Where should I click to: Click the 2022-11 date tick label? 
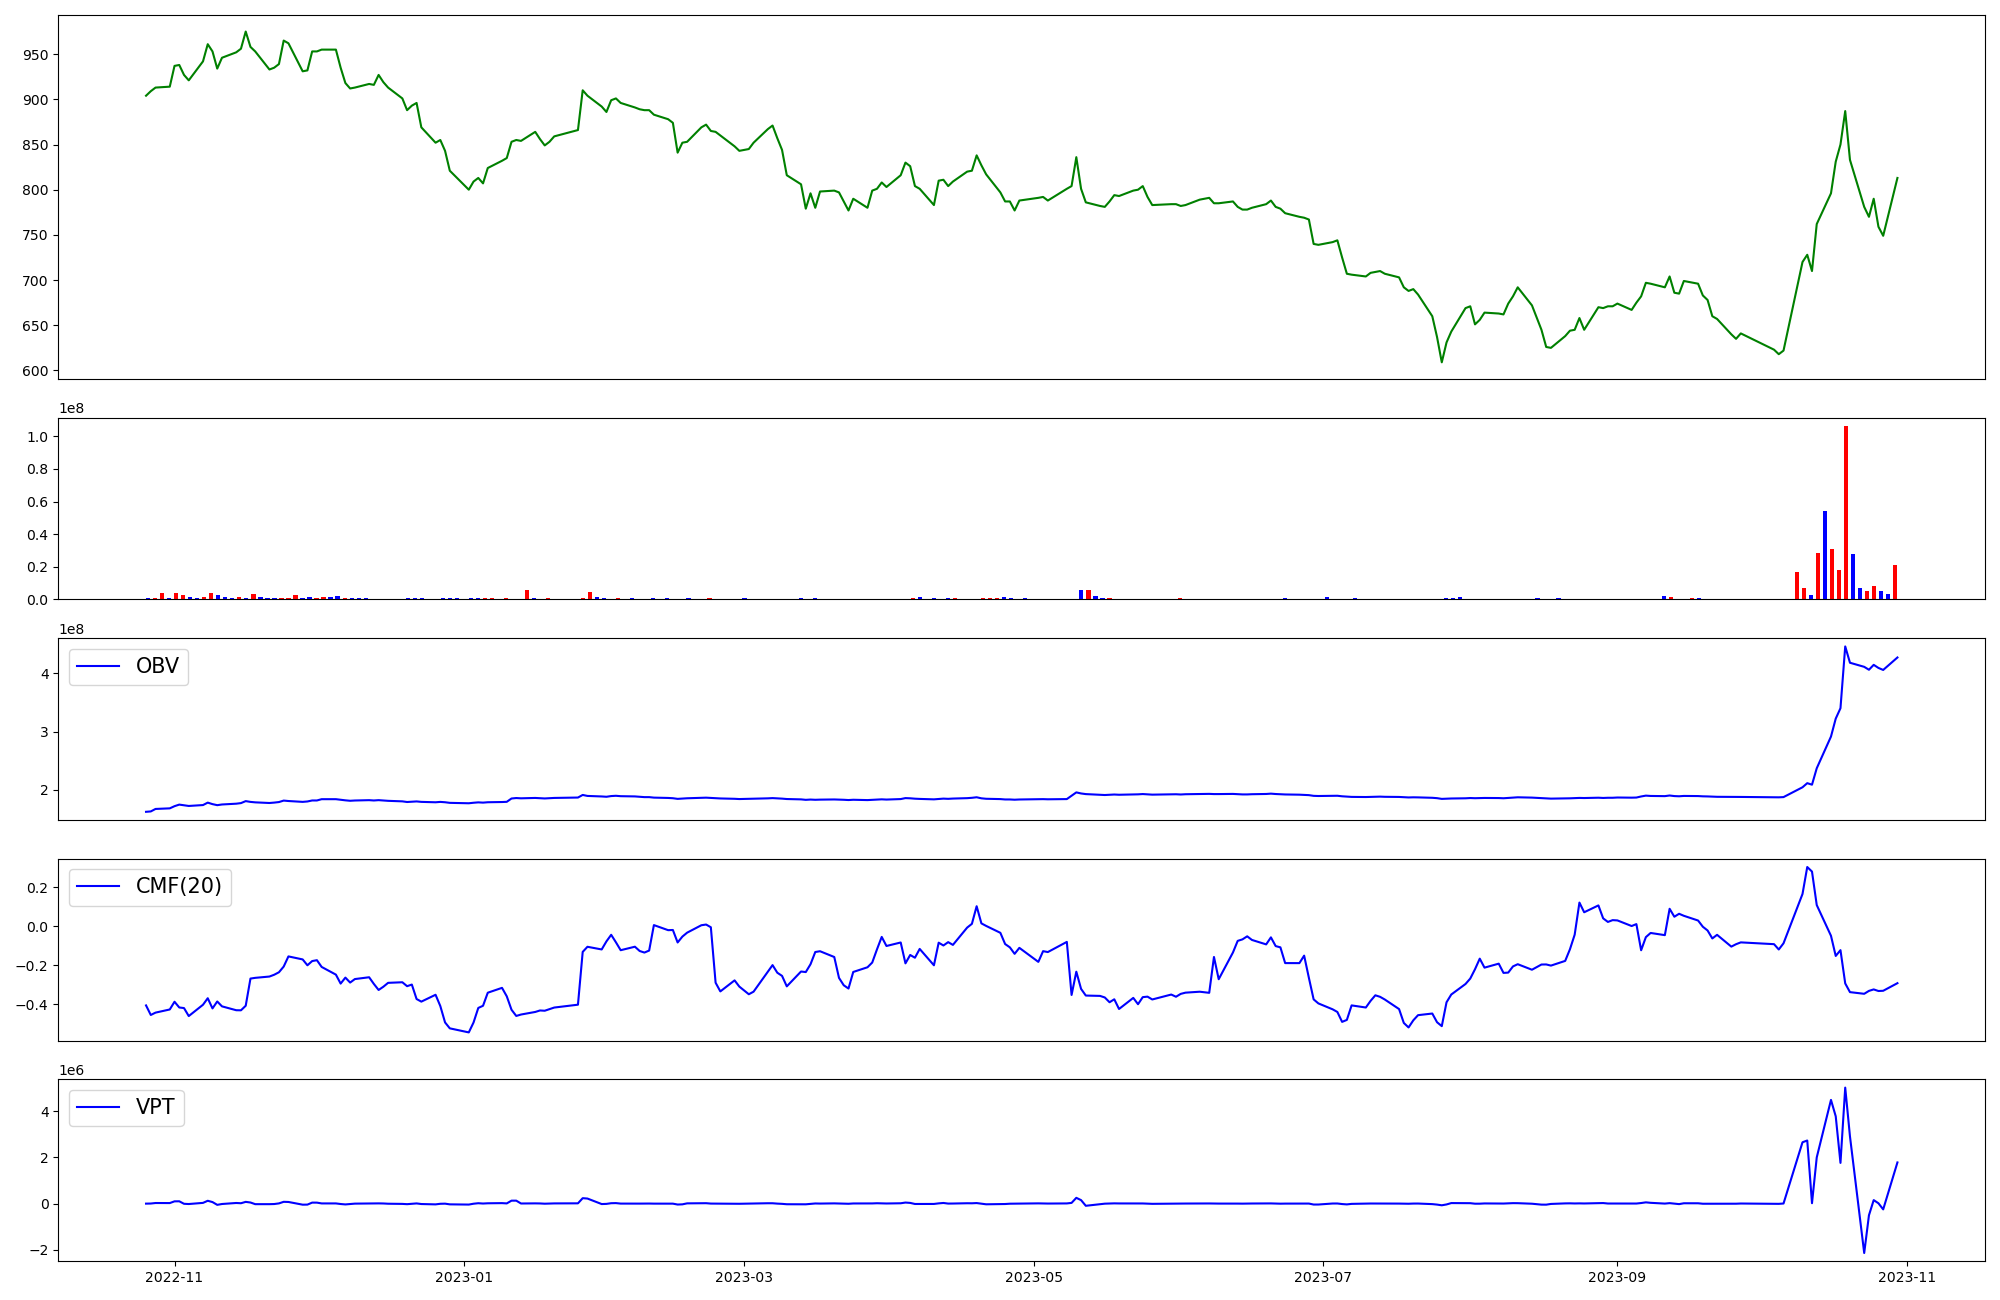175,1277
